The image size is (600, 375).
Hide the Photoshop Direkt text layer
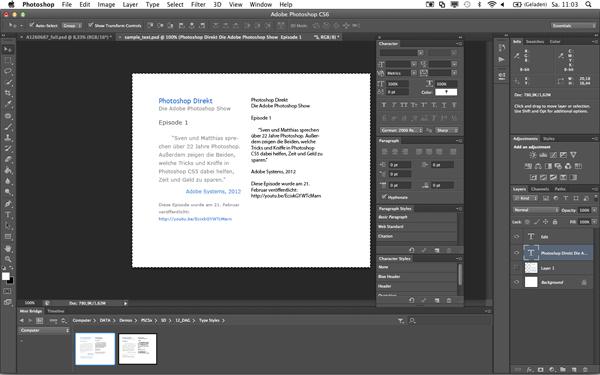[x=517, y=253]
